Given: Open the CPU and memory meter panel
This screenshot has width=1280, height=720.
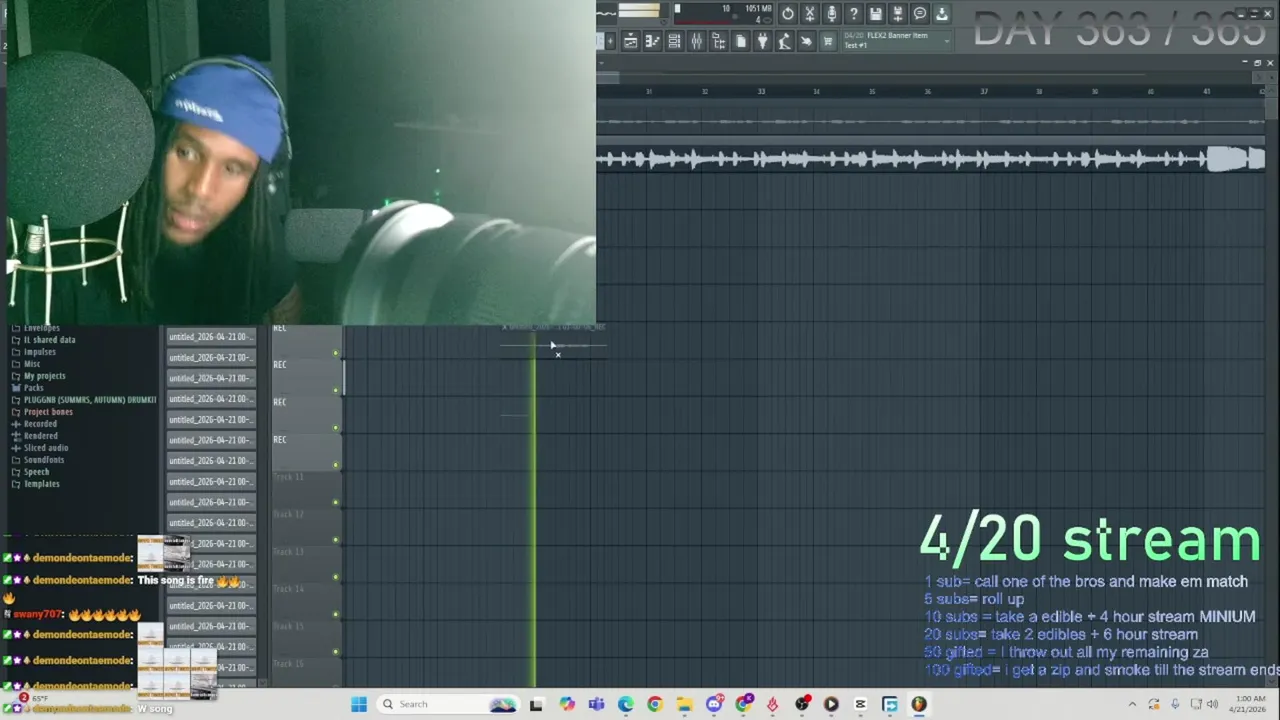Looking at the screenshot, I should click(x=723, y=13).
